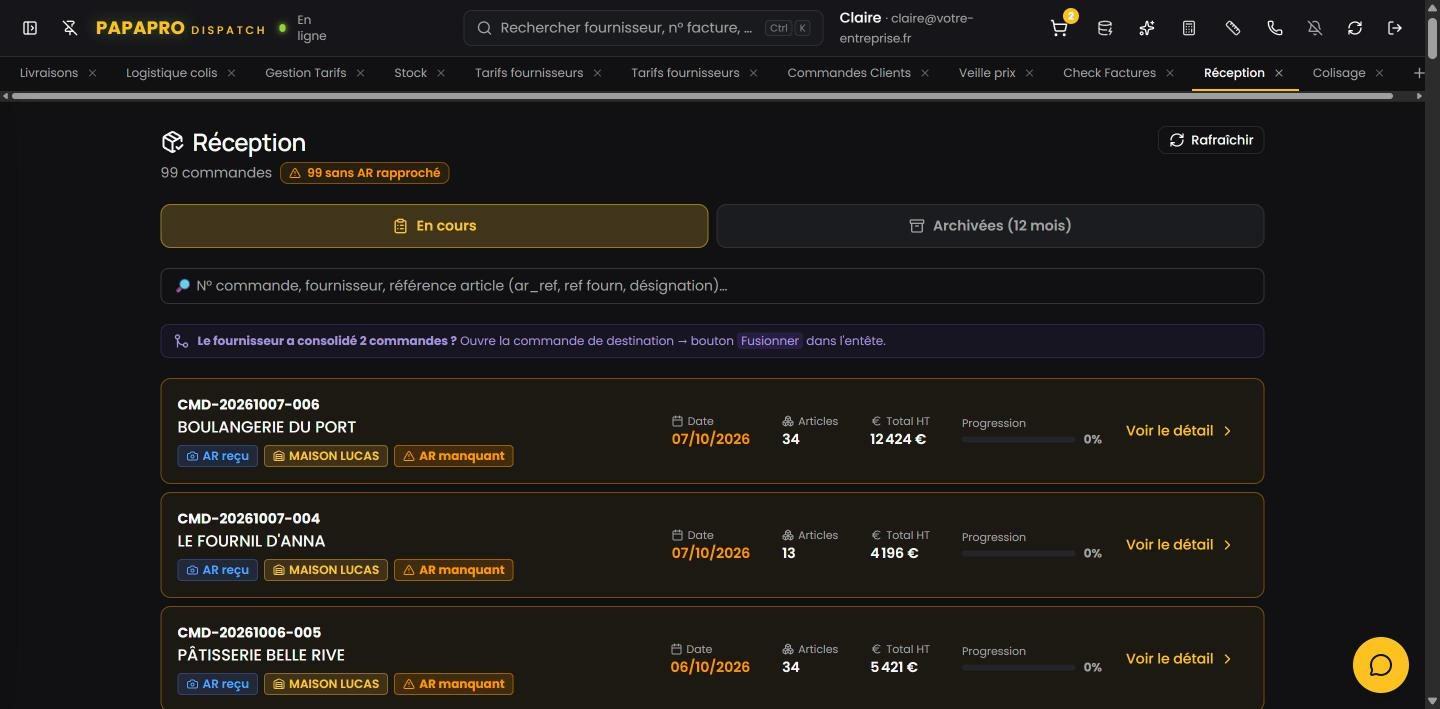This screenshot has width=1440, height=709.
Task: Switch to the Logistique colis tab
Action: click(171, 73)
